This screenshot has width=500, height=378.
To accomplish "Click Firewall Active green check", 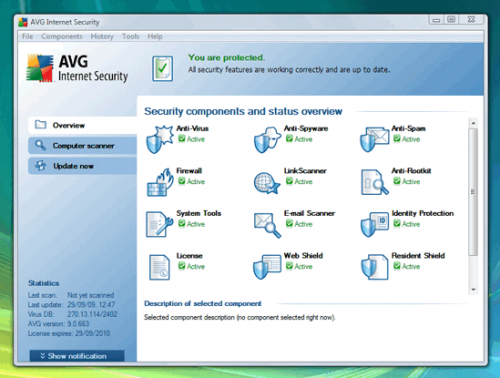I will pos(181,181).
